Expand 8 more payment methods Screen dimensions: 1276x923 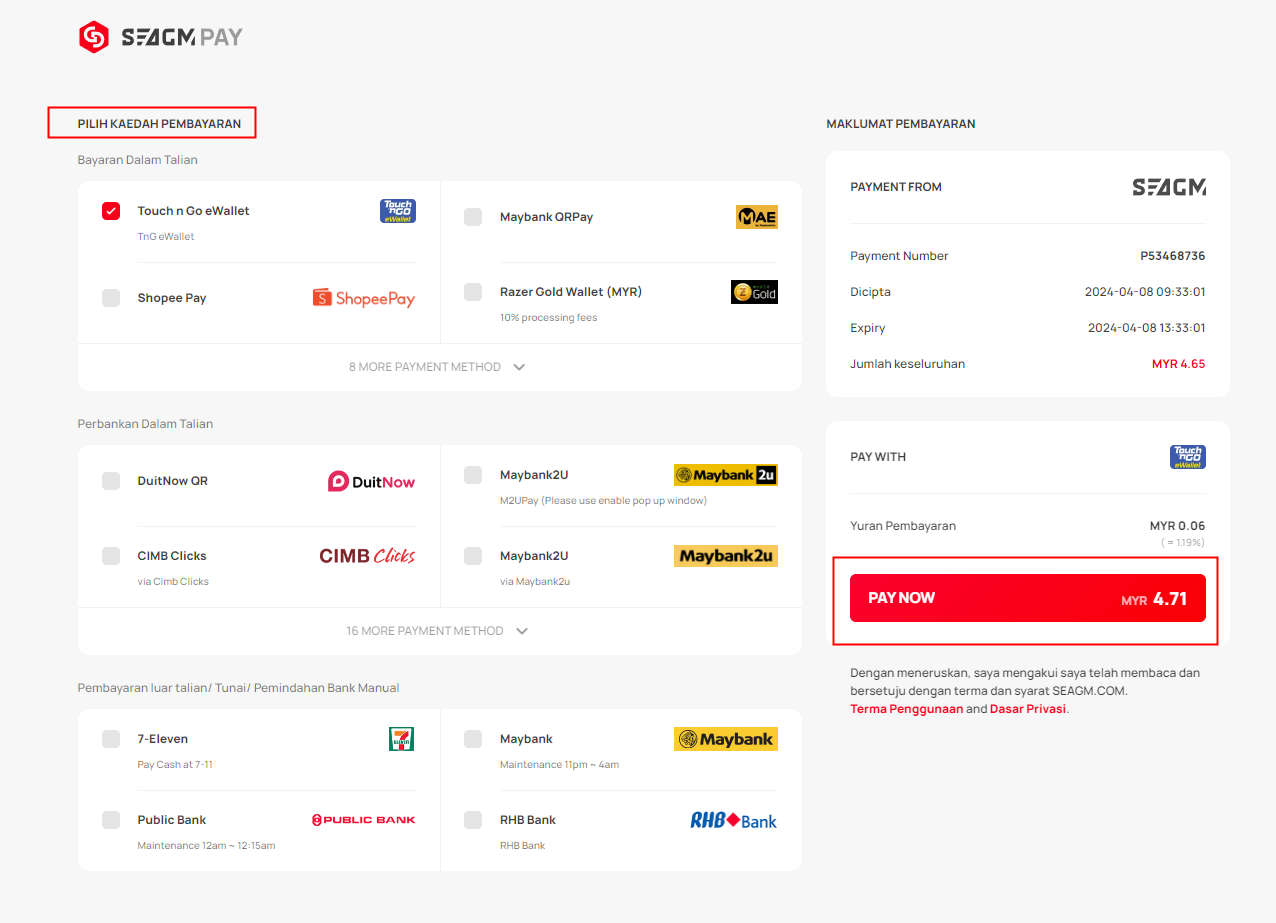438,367
